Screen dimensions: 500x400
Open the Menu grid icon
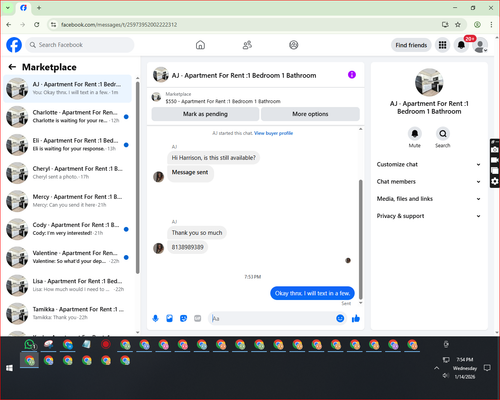442,45
